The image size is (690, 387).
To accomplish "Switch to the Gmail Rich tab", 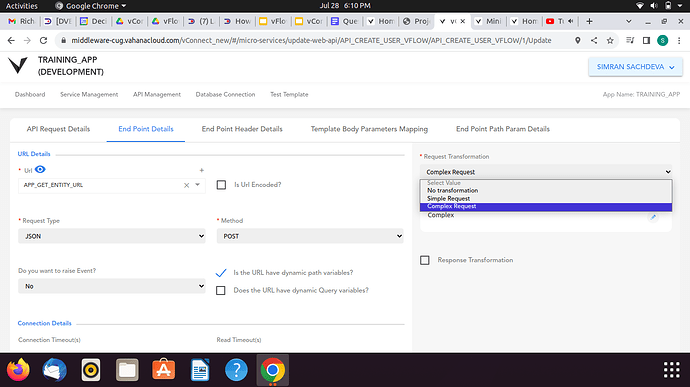I will 22,21.
